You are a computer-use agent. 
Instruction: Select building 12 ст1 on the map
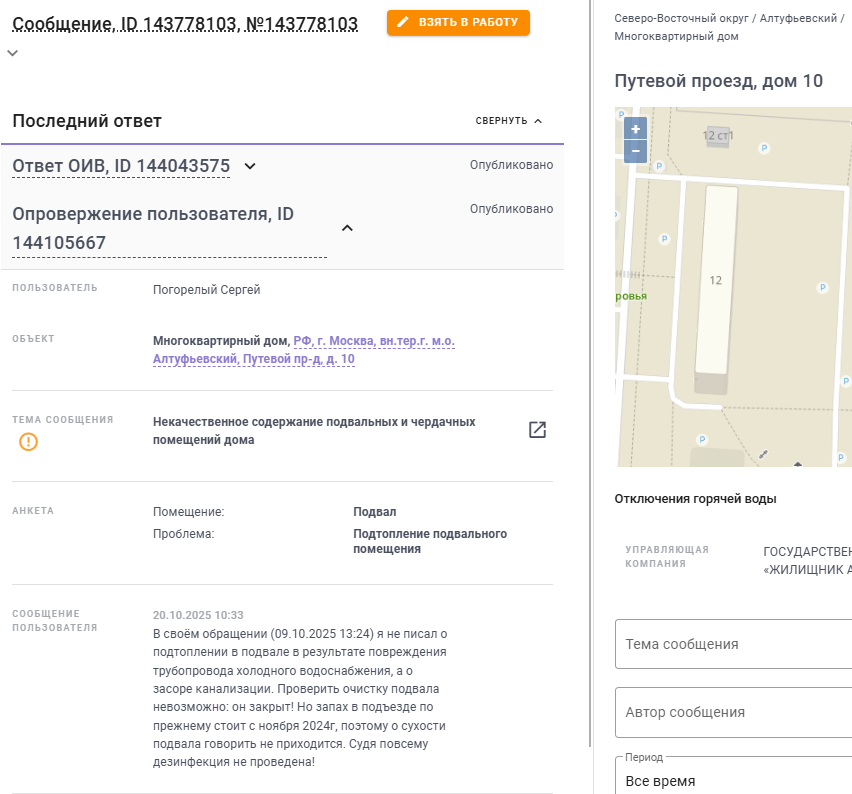718,136
